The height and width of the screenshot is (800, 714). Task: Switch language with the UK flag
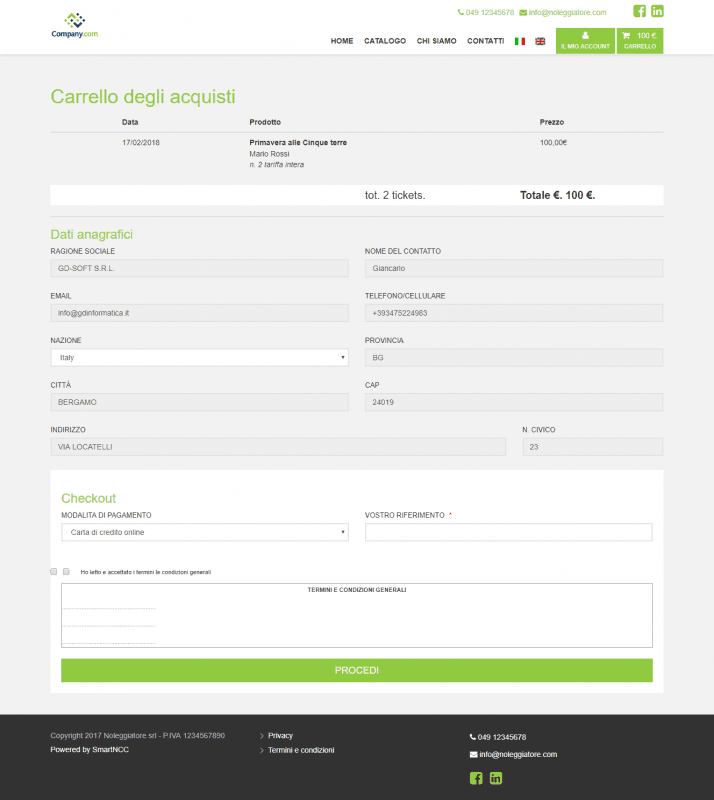pyautogui.click(x=540, y=41)
